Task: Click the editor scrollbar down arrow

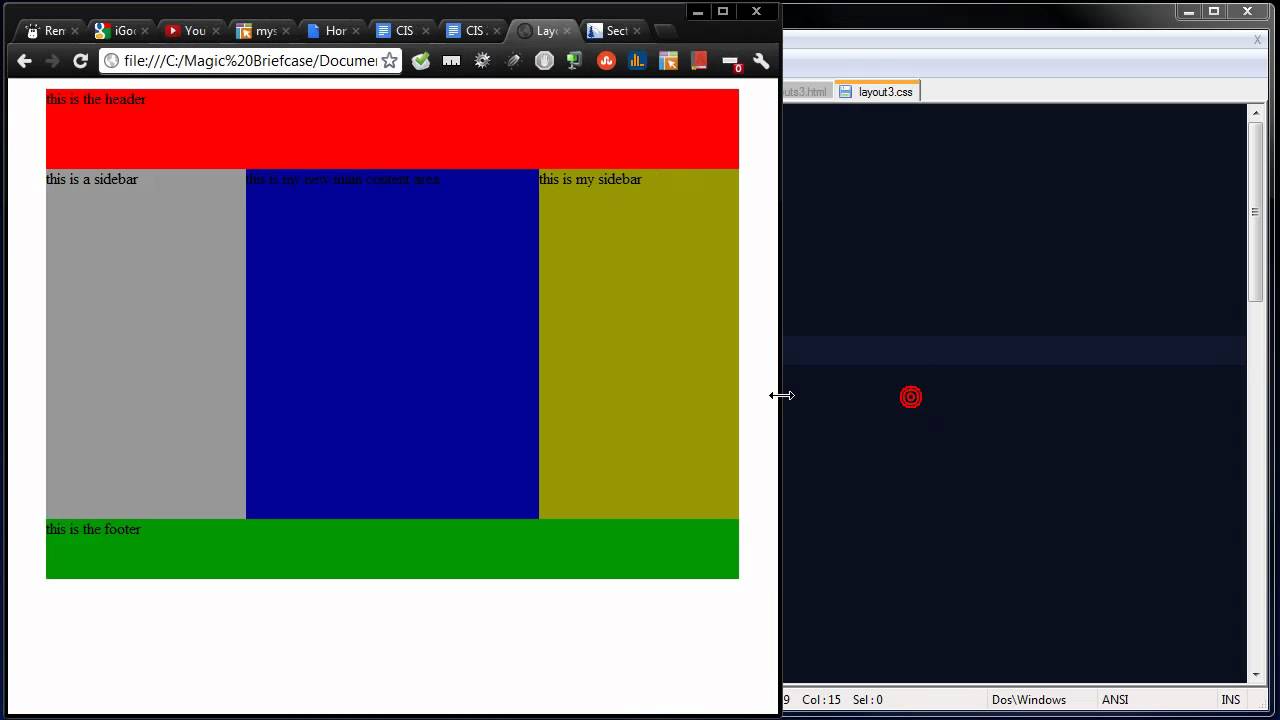Action: click(1256, 674)
